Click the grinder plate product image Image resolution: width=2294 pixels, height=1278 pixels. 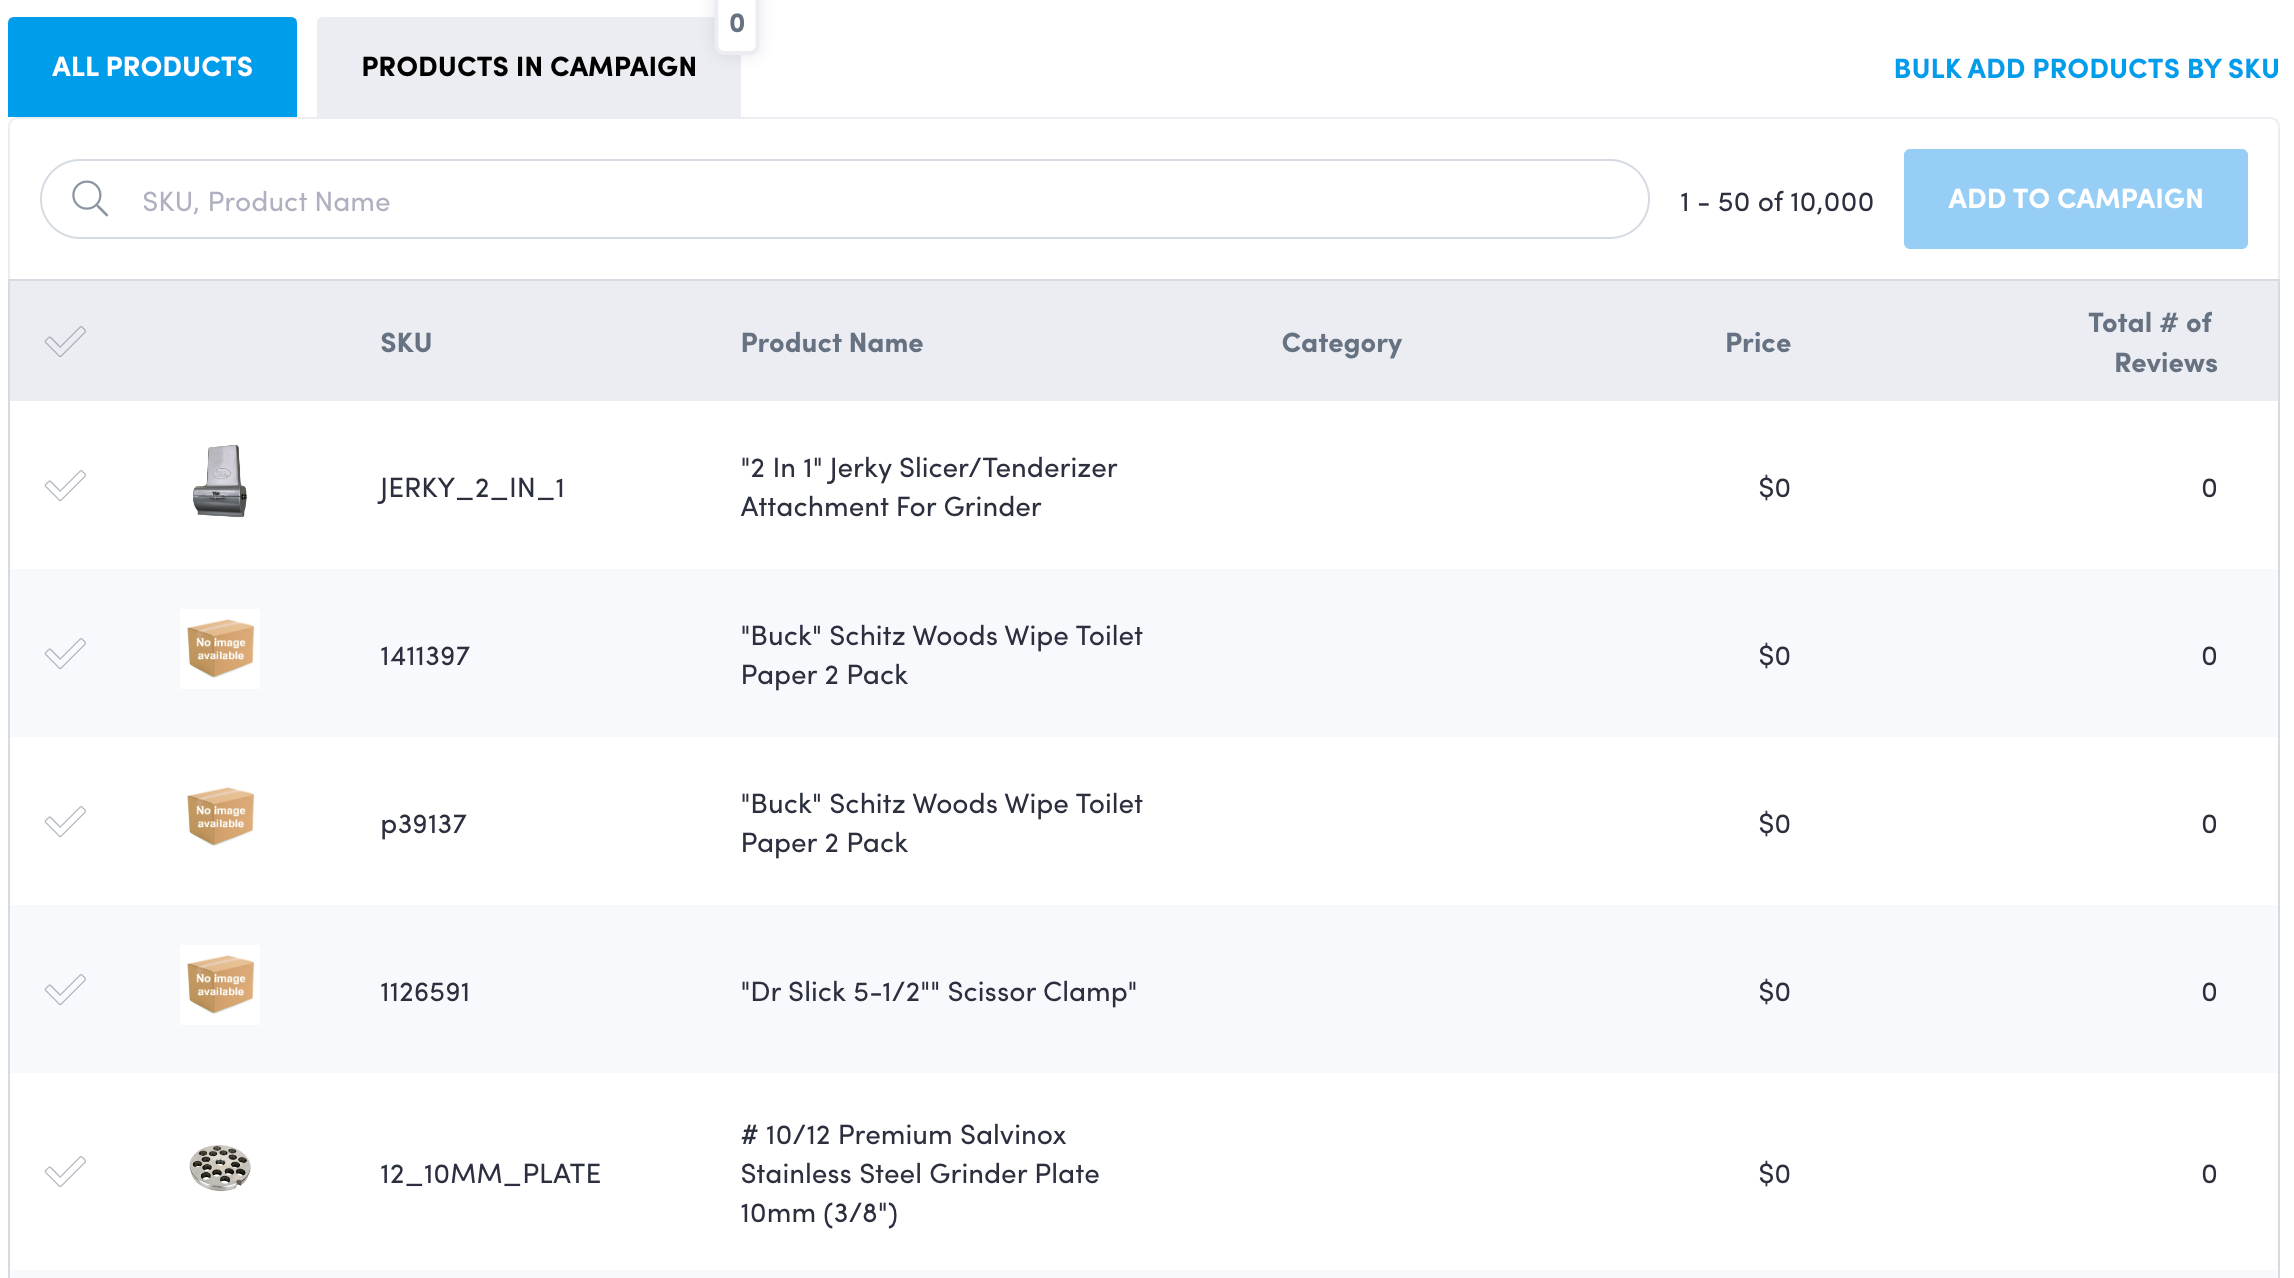[x=220, y=1168]
